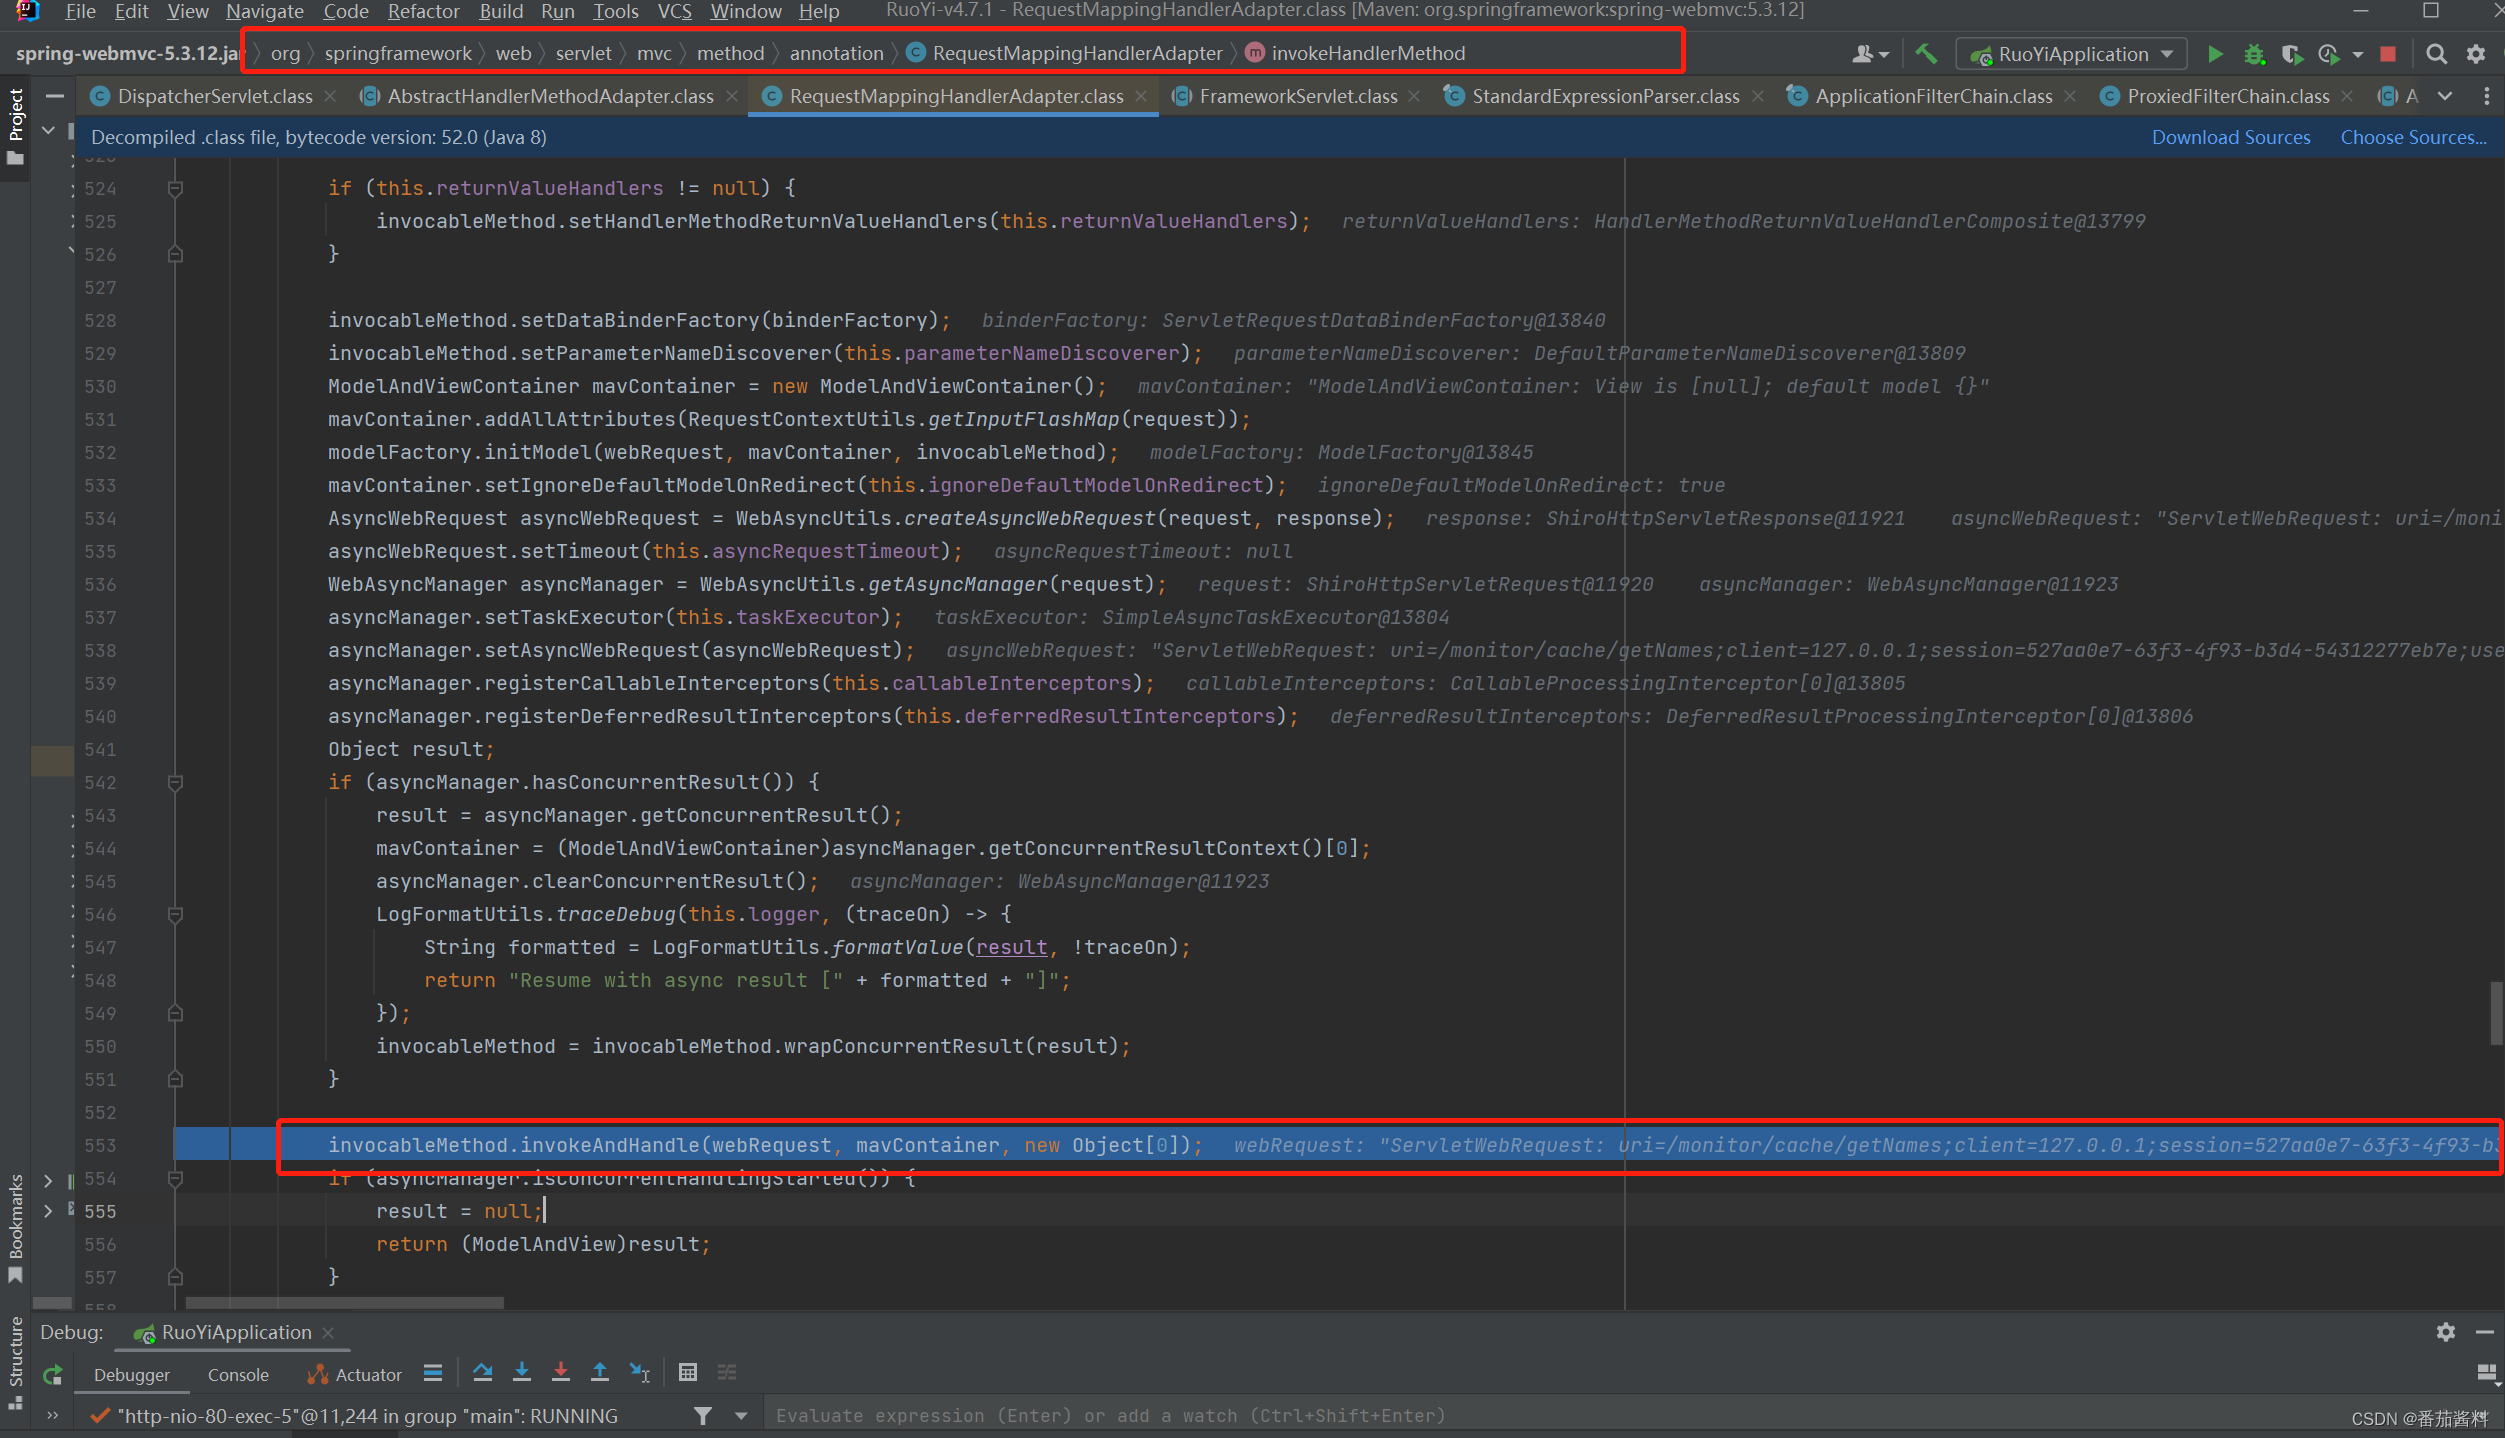The width and height of the screenshot is (2505, 1438).
Task: Click the Trace Current Stream Chain icon
Action: [727, 1373]
